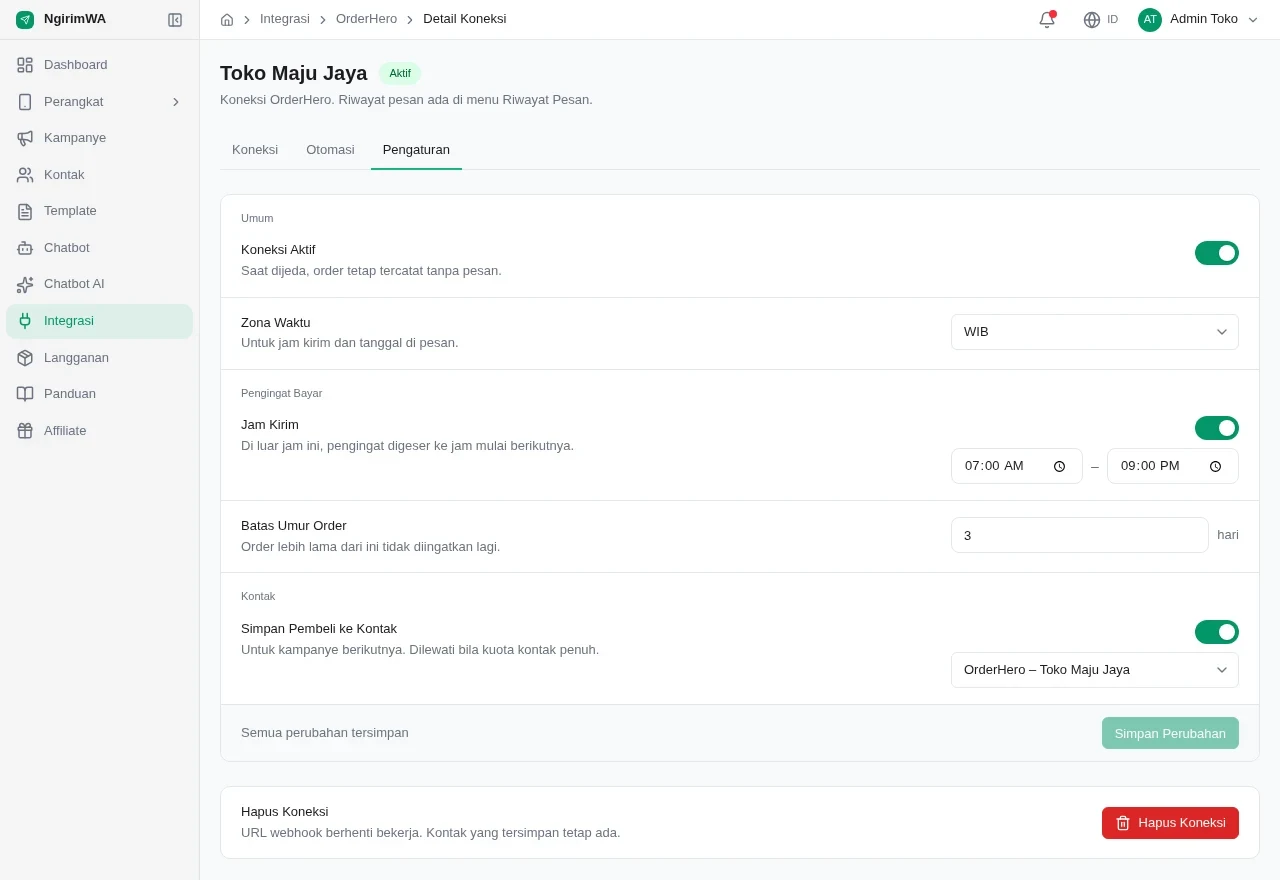1280x880 pixels.
Task: Click the Toko Maju Jaya heading
Action: coord(294,73)
